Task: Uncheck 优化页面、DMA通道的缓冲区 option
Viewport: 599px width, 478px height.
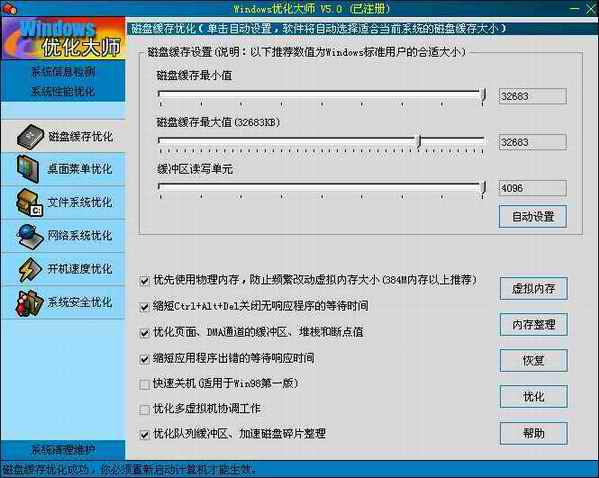Action: click(144, 333)
